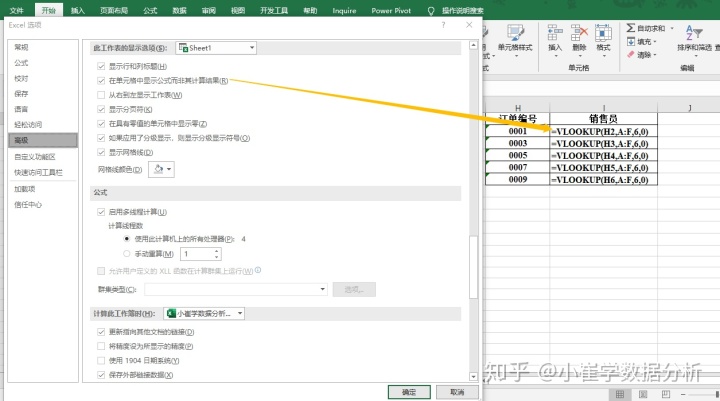The height and width of the screenshot is (401, 720).
Task: Click the 自动求和 sigma icon
Action: tap(631, 28)
